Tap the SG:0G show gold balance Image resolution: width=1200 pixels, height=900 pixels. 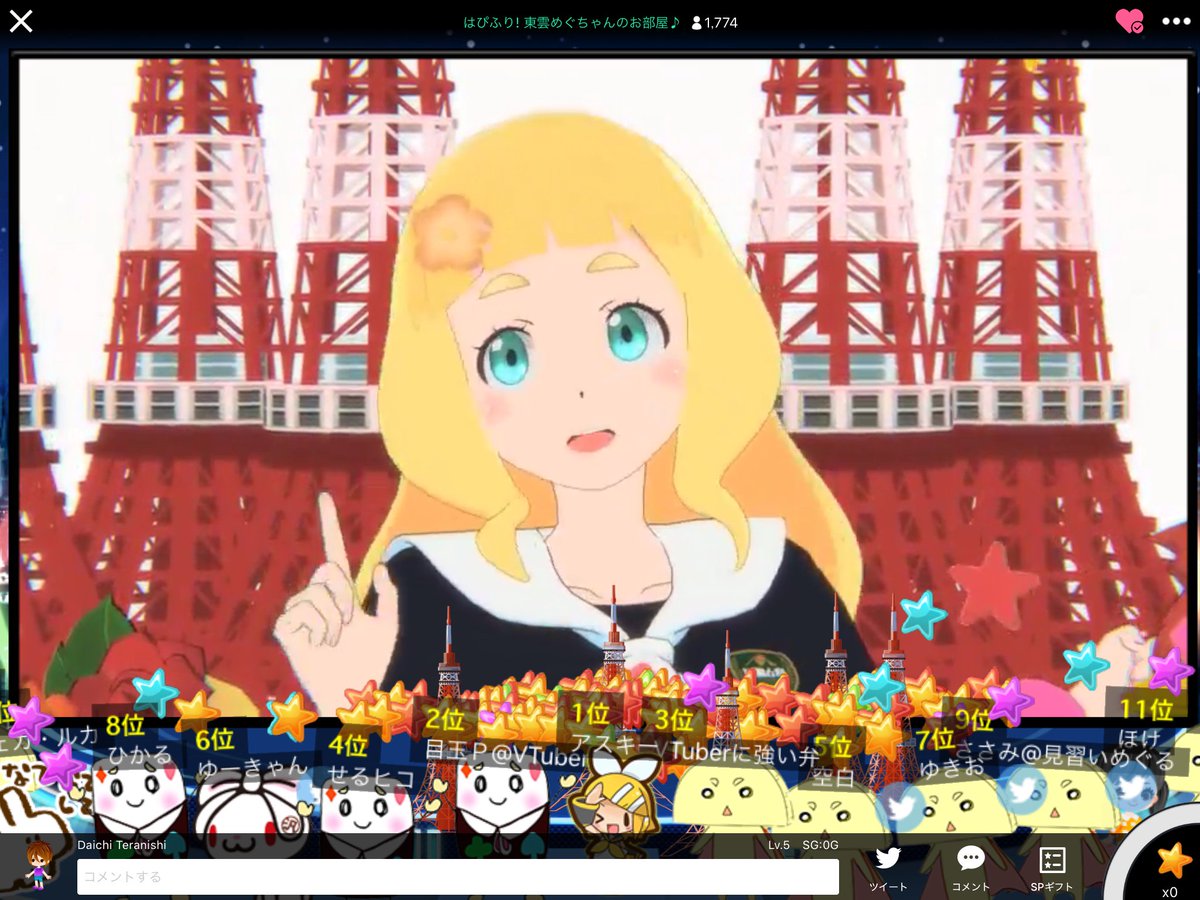click(820, 845)
